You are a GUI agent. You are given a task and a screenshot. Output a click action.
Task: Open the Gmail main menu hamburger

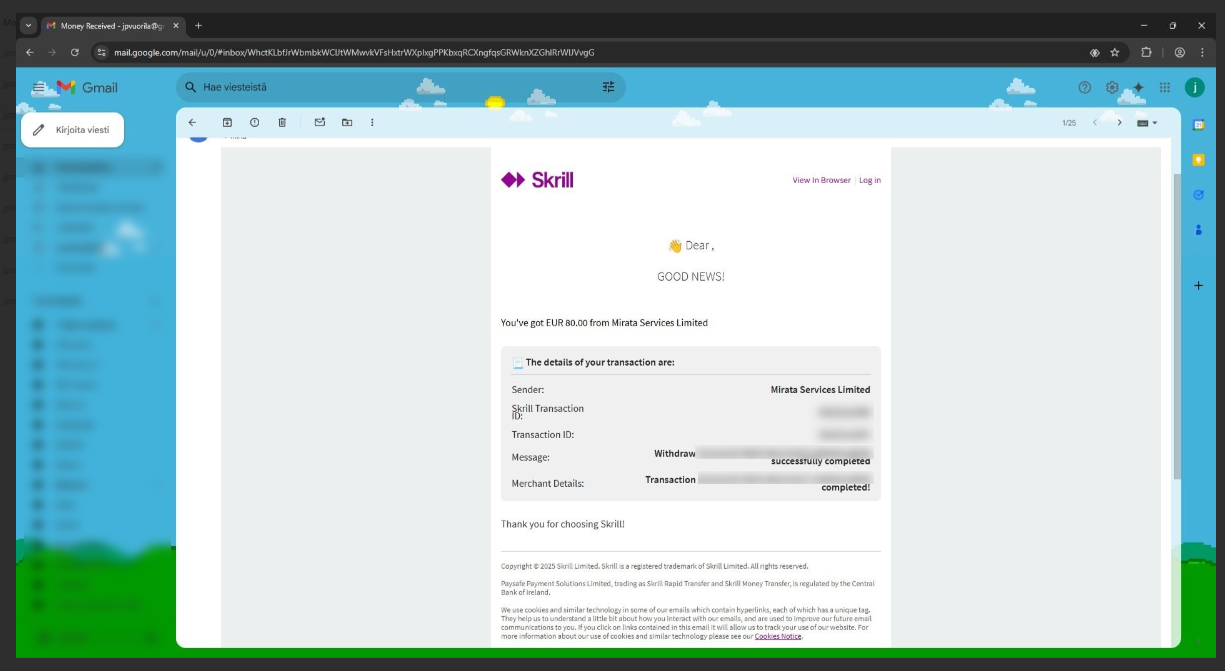pyautogui.click(x=38, y=88)
